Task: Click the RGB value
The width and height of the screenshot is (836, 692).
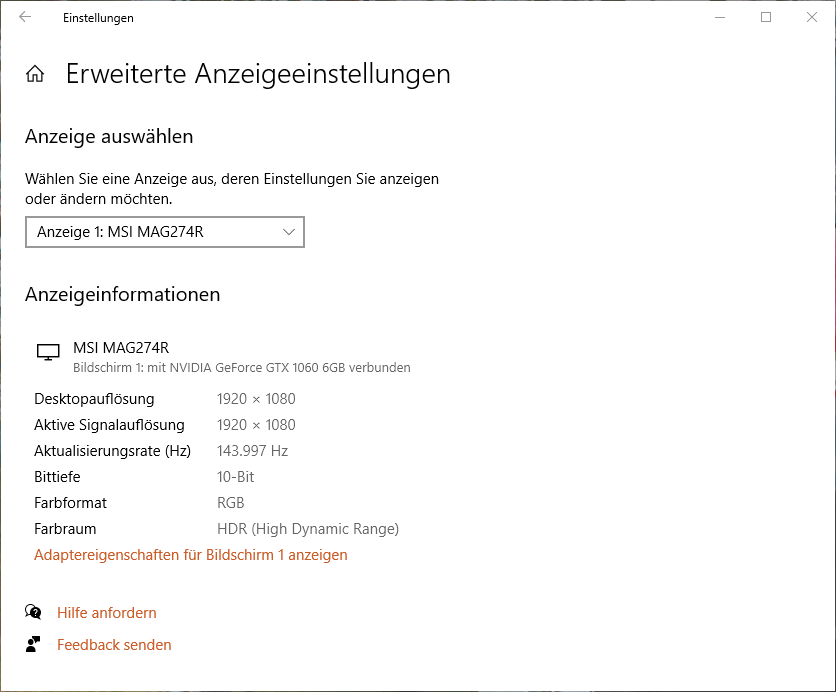Action: click(x=230, y=503)
